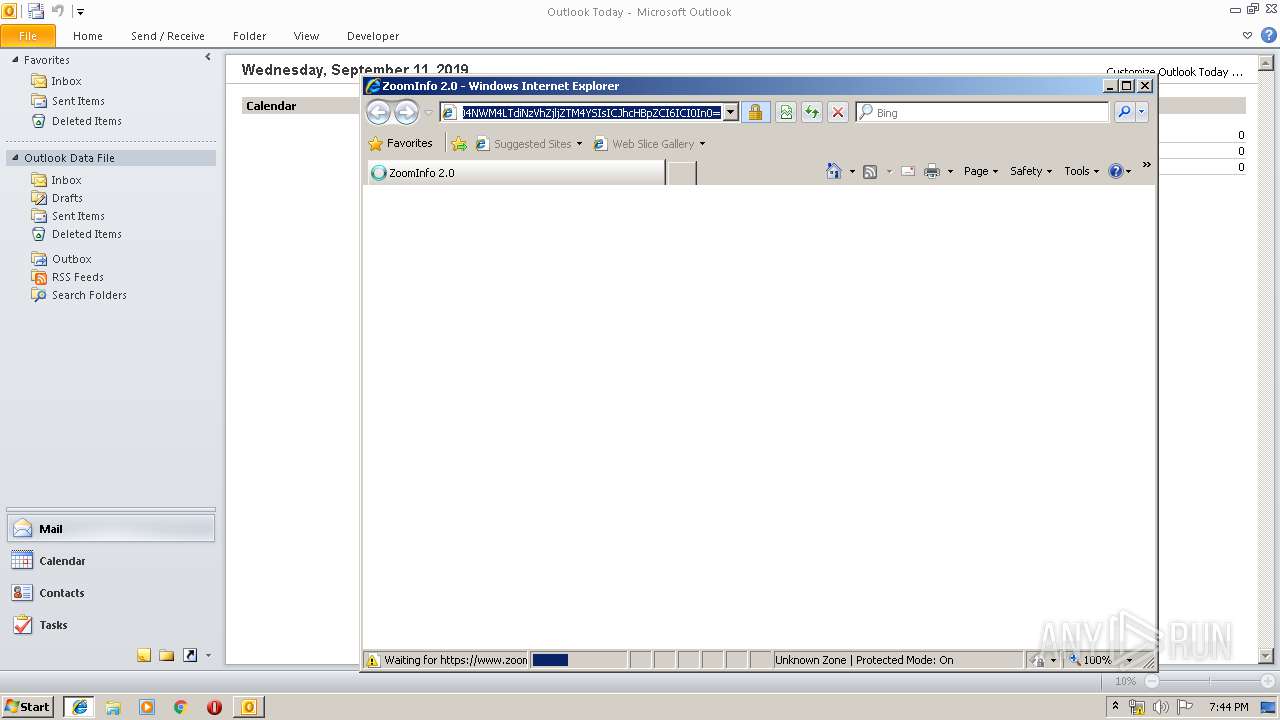Click the IE Help question mark icon
This screenshot has width=1280, height=720.
pyautogui.click(x=1116, y=172)
